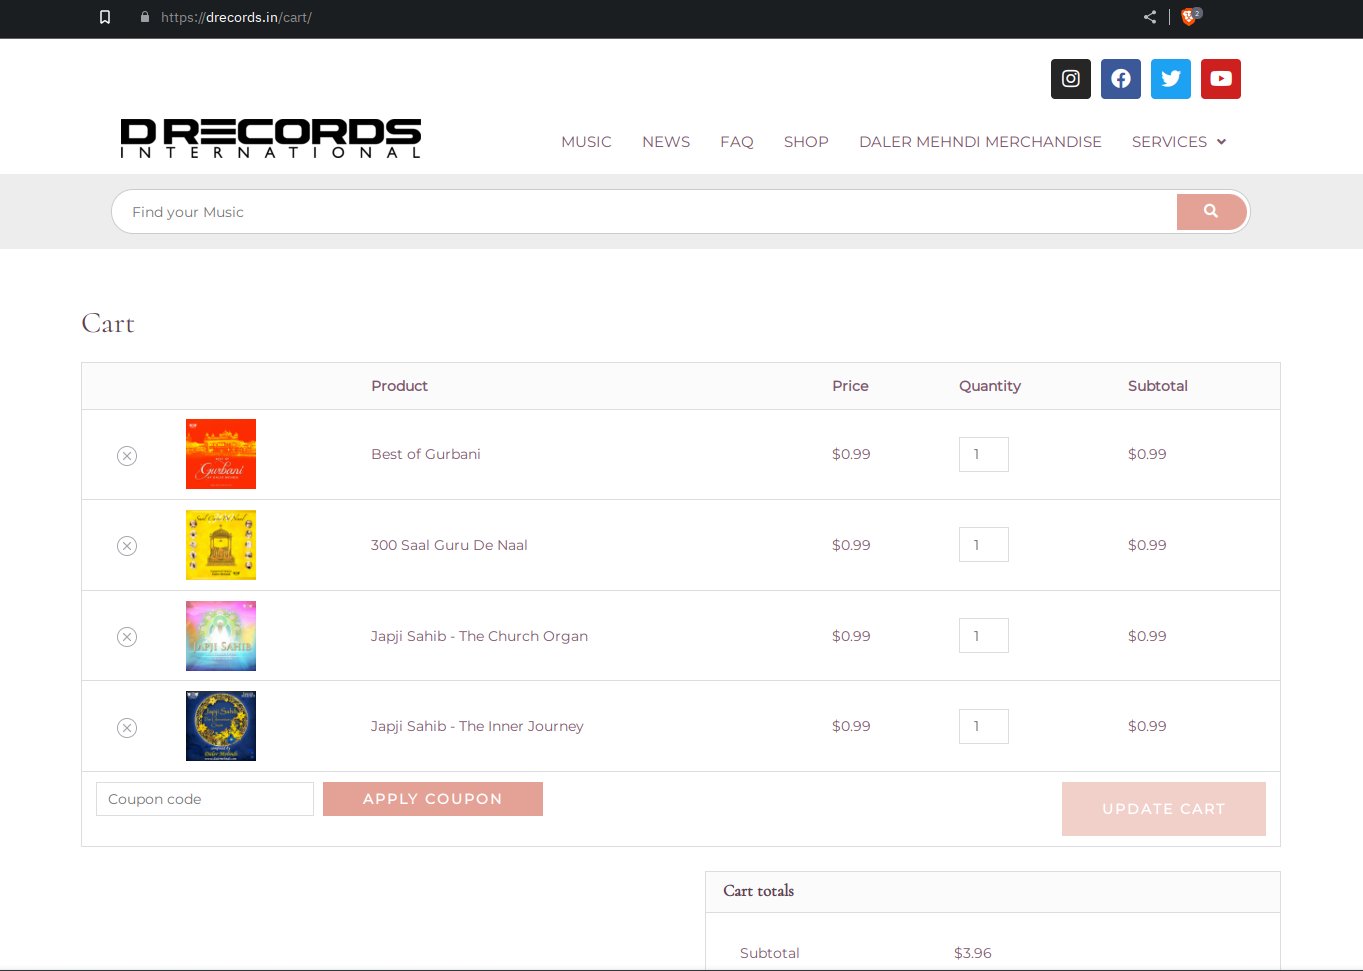Click the Inner Journey quantity box

[x=984, y=726]
